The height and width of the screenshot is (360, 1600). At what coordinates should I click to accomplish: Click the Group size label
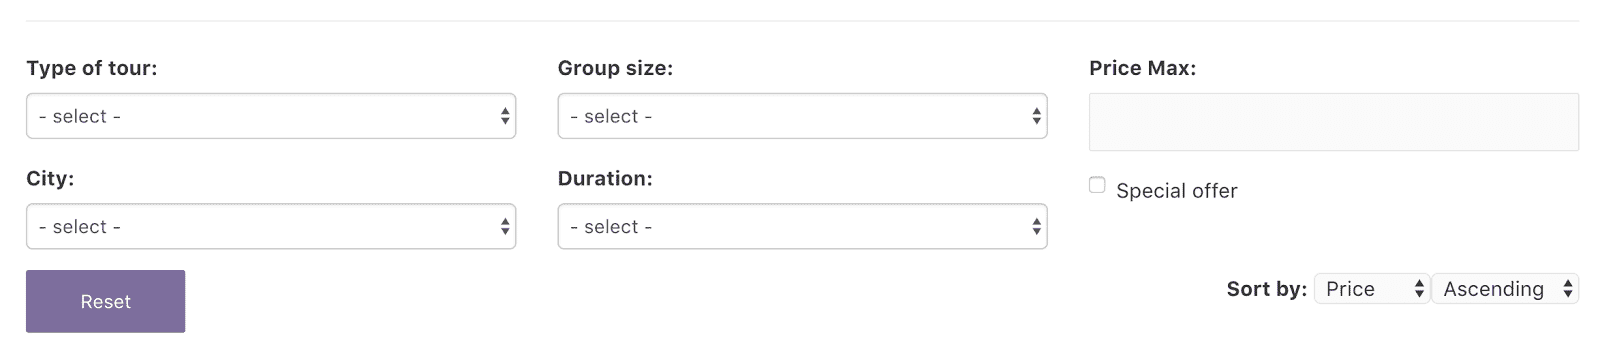tap(615, 68)
